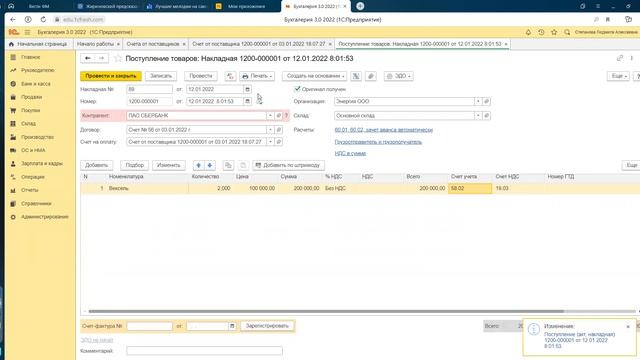Open calendar for Накладная date 12.01.2022

pos(247,89)
